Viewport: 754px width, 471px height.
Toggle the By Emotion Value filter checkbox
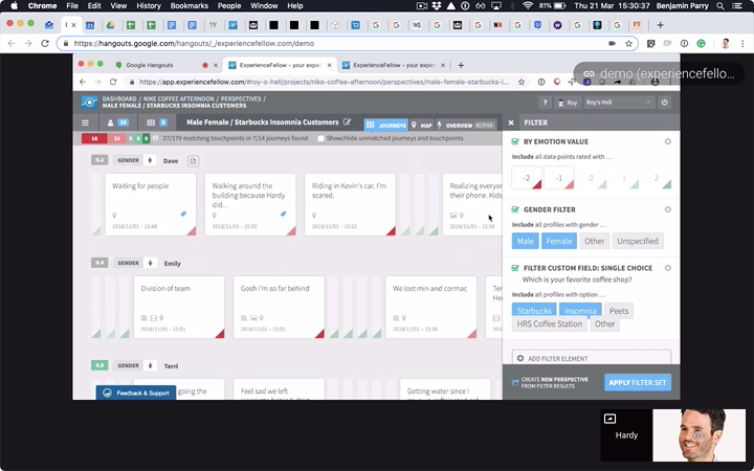coord(515,141)
